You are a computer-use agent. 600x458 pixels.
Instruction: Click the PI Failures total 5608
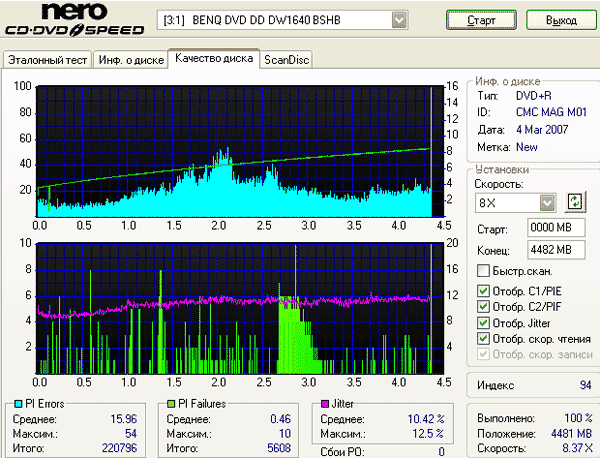279,448
